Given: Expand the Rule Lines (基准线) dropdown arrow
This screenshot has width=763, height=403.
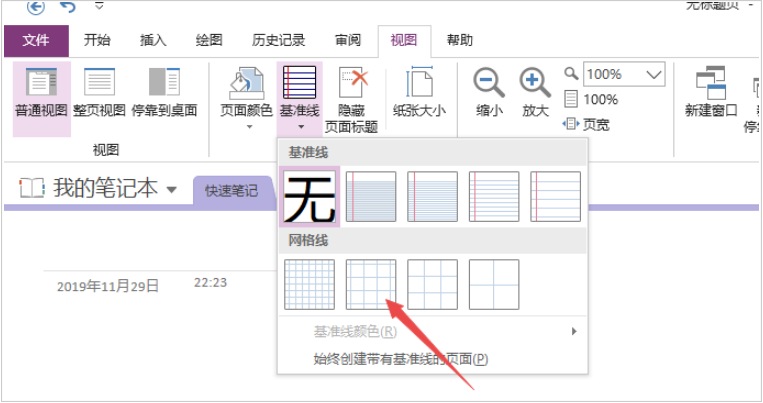Looking at the screenshot, I should (x=299, y=128).
